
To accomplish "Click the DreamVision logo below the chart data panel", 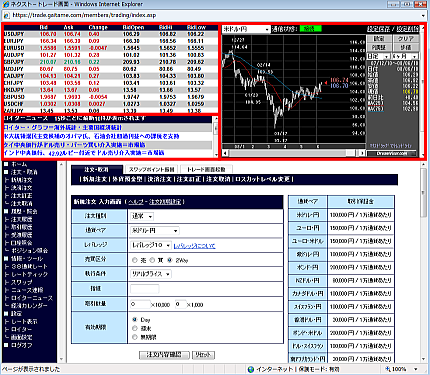I will click(x=392, y=153).
